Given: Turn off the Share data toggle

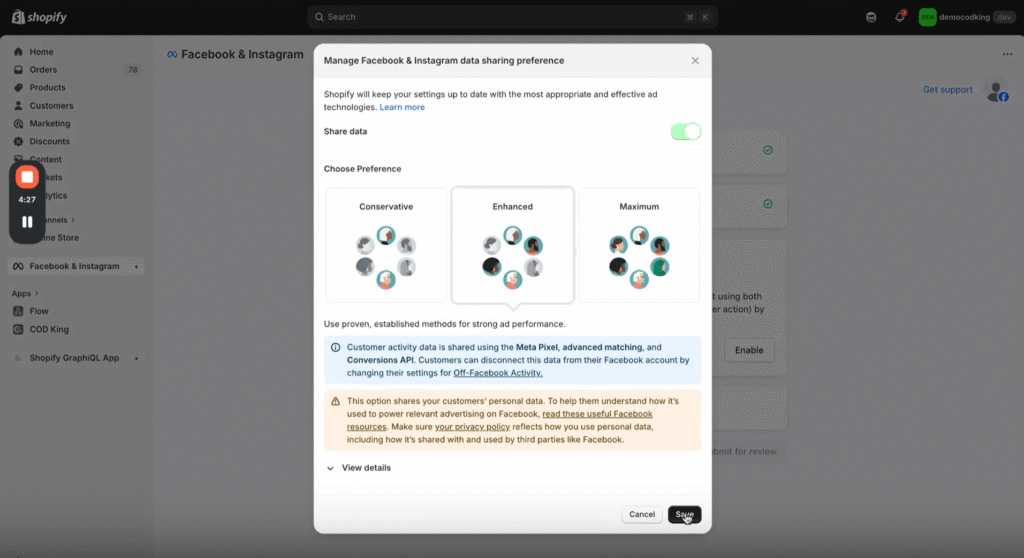Looking at the screenshot, I should pyautogui.click(x=685, y=132).
